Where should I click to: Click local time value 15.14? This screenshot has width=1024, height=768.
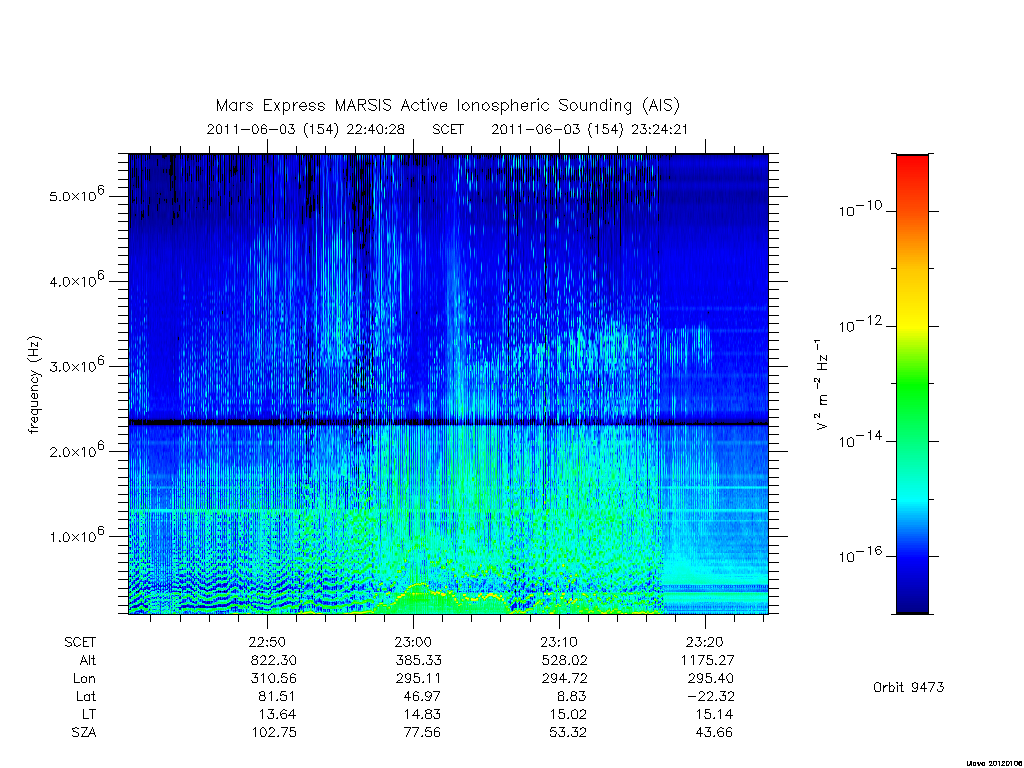pos(714,714)
